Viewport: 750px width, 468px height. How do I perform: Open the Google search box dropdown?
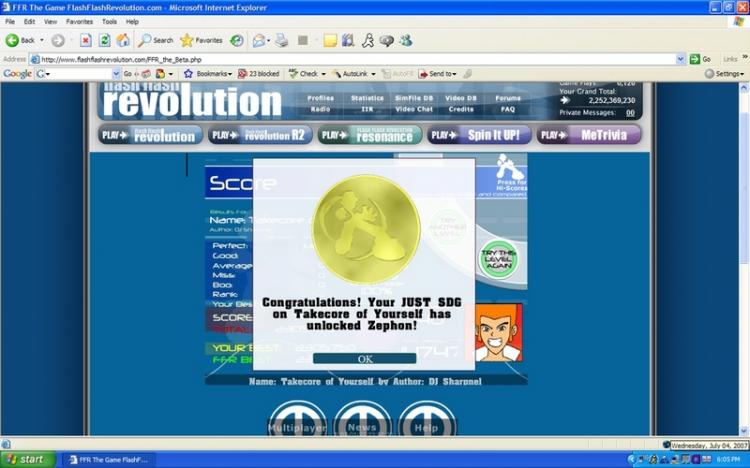click(116, 74)
